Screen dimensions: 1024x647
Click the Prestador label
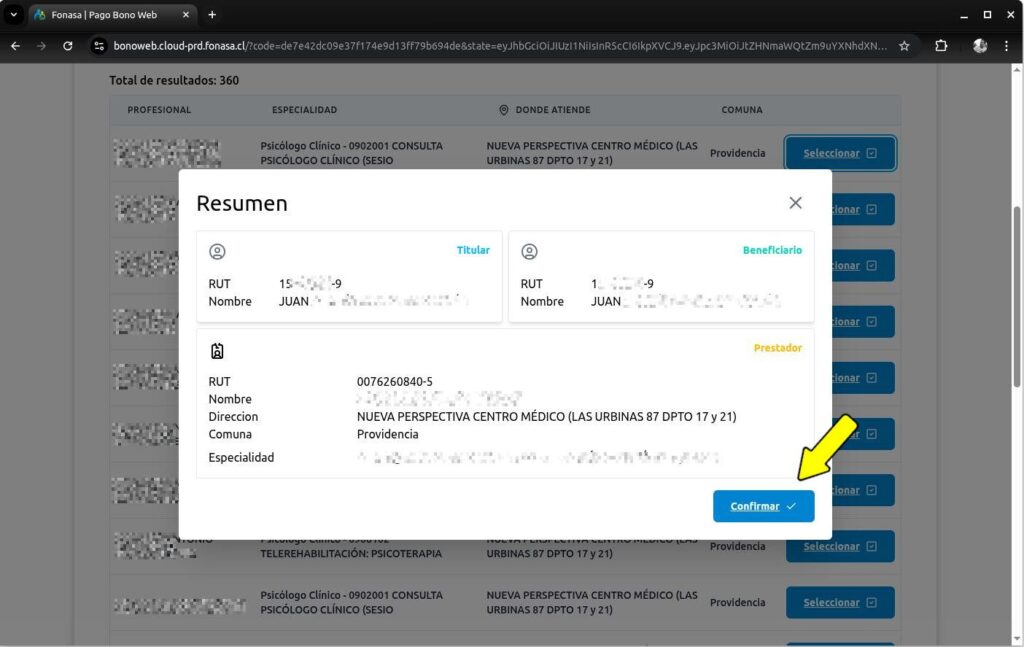coord(778,348)
